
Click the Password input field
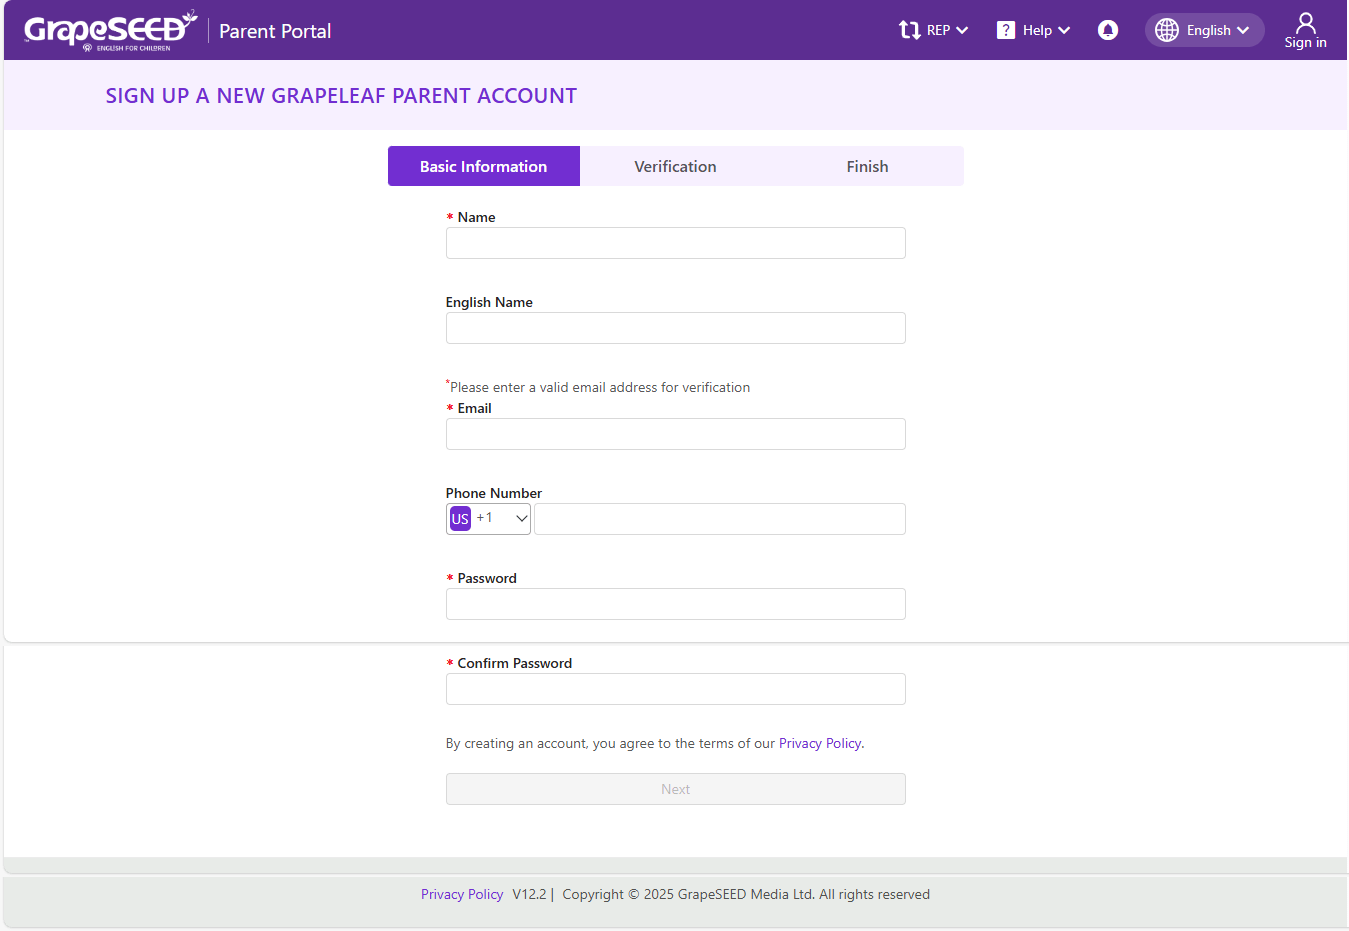click(676, 604)
